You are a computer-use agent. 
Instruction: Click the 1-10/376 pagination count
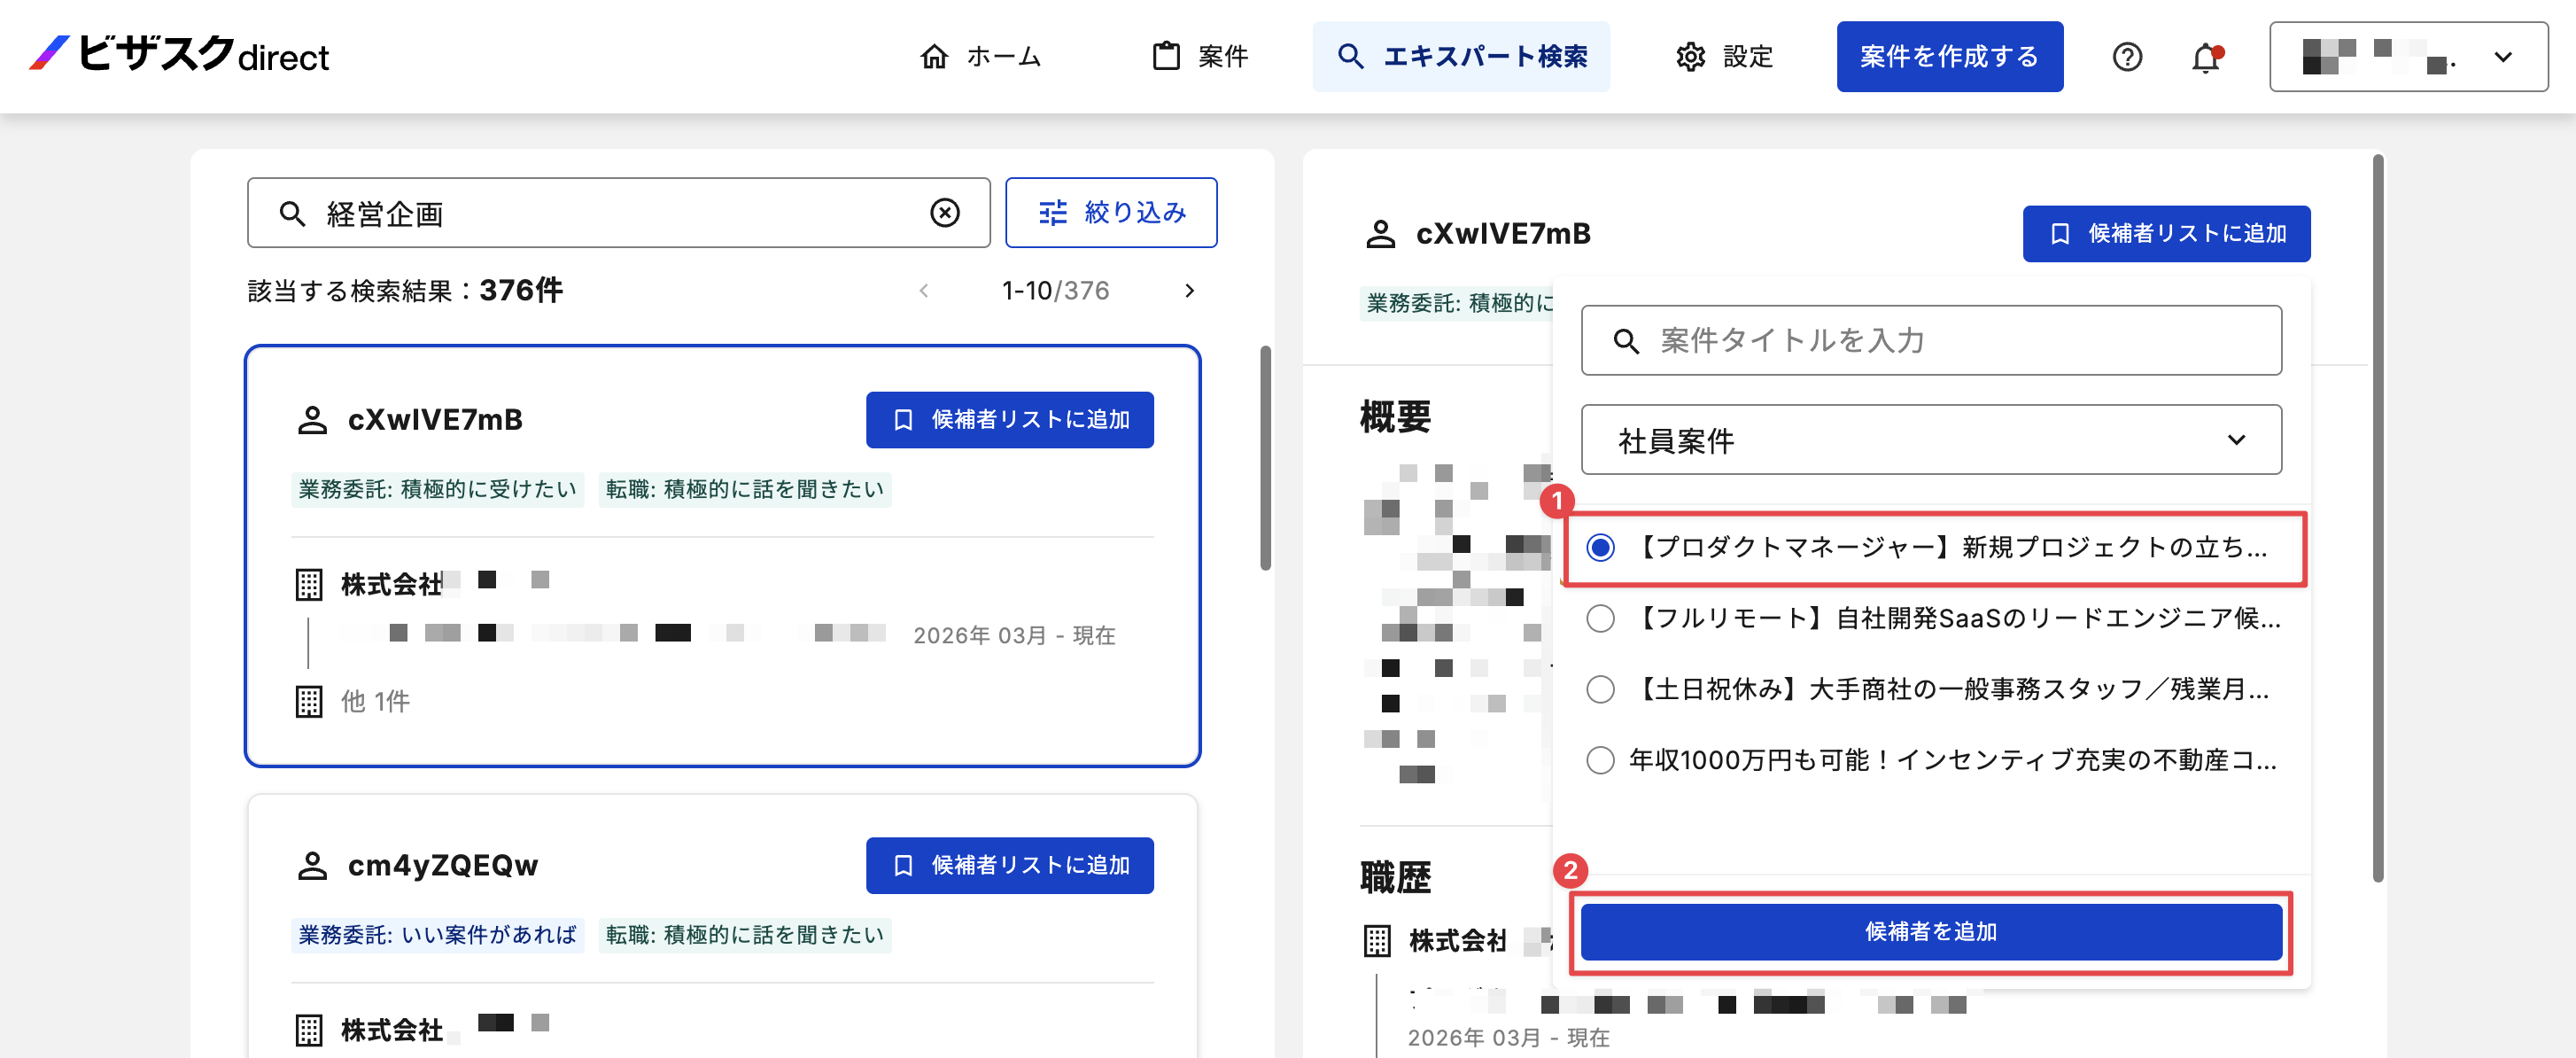1056,290
